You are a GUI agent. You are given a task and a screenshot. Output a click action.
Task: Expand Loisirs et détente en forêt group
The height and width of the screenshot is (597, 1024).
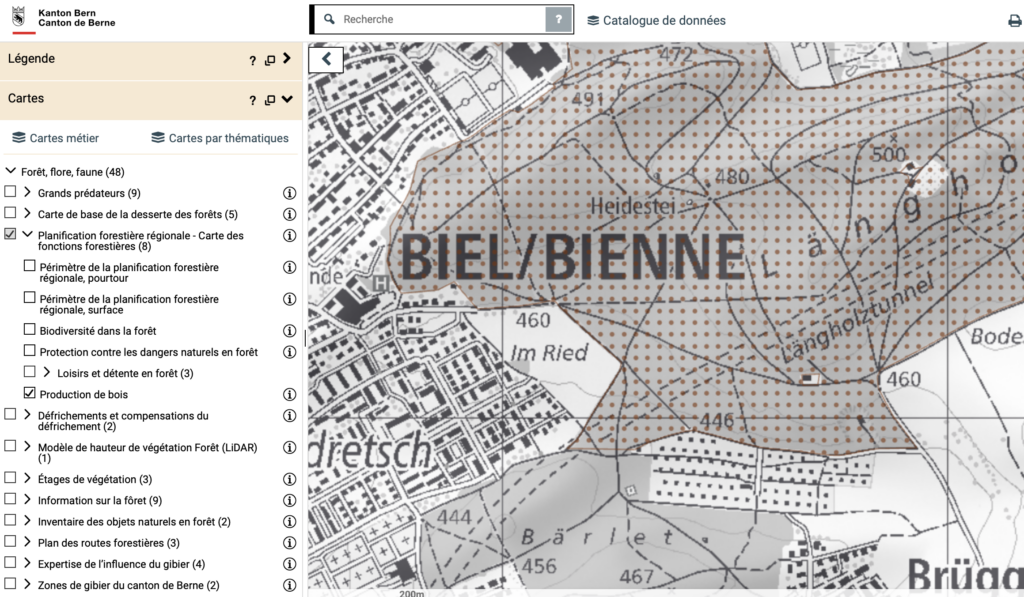[x=46, y=373]
